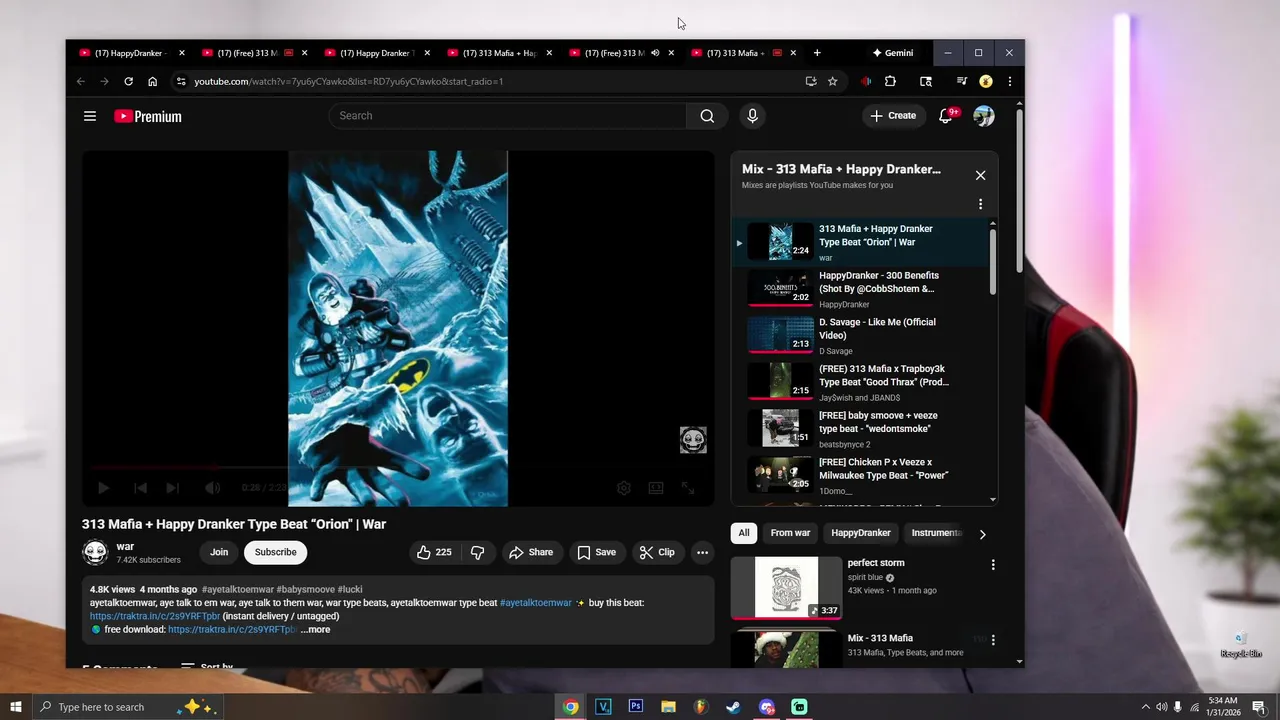The height and width of the screenshot is (720, 1280).
Task: Start voice search with microphone icon
Action: (x=753, y=116)
